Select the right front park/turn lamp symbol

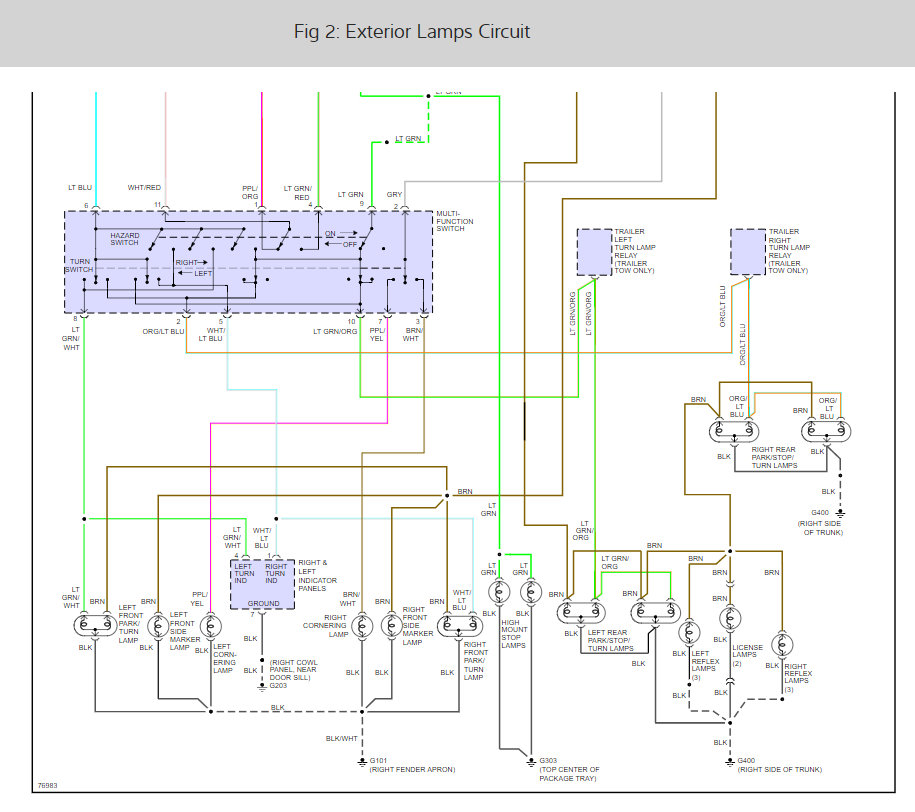coord(460,626)
